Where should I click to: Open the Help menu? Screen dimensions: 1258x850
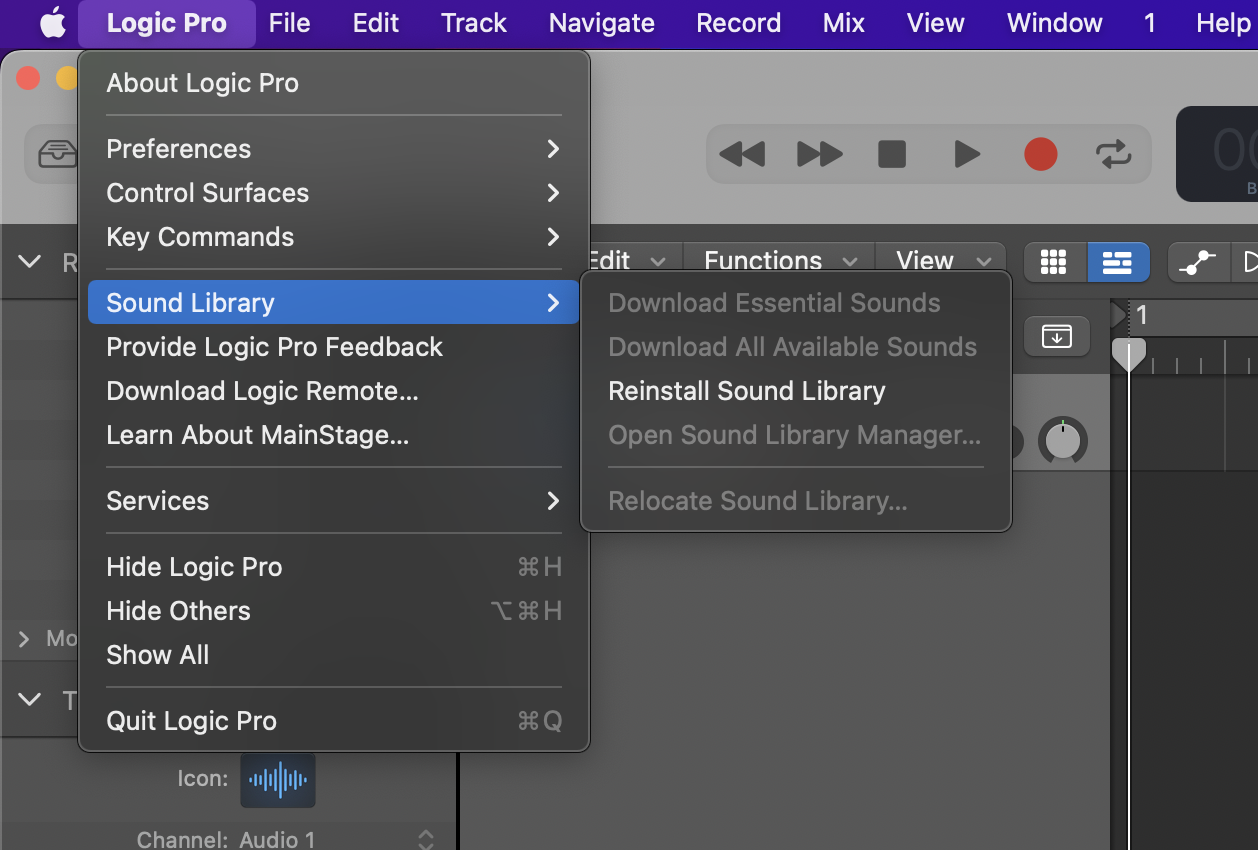coord(1223,23)
